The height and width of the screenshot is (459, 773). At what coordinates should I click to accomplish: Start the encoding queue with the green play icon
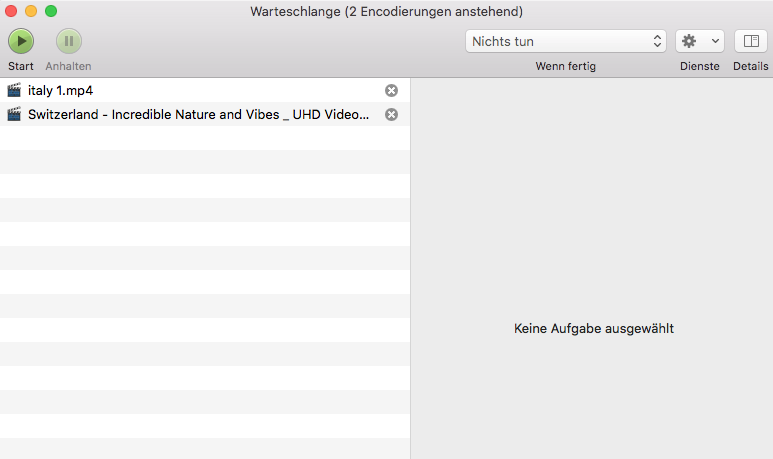(x=21, y=41)
